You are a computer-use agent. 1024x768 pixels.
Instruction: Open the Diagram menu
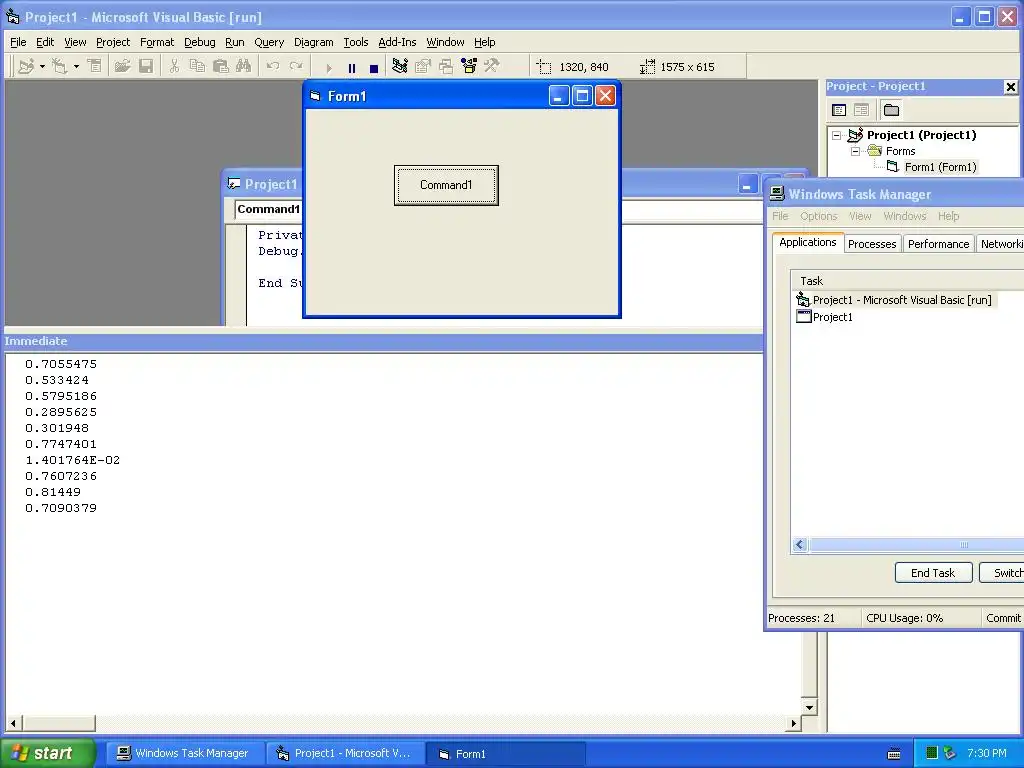pos(313,42)
